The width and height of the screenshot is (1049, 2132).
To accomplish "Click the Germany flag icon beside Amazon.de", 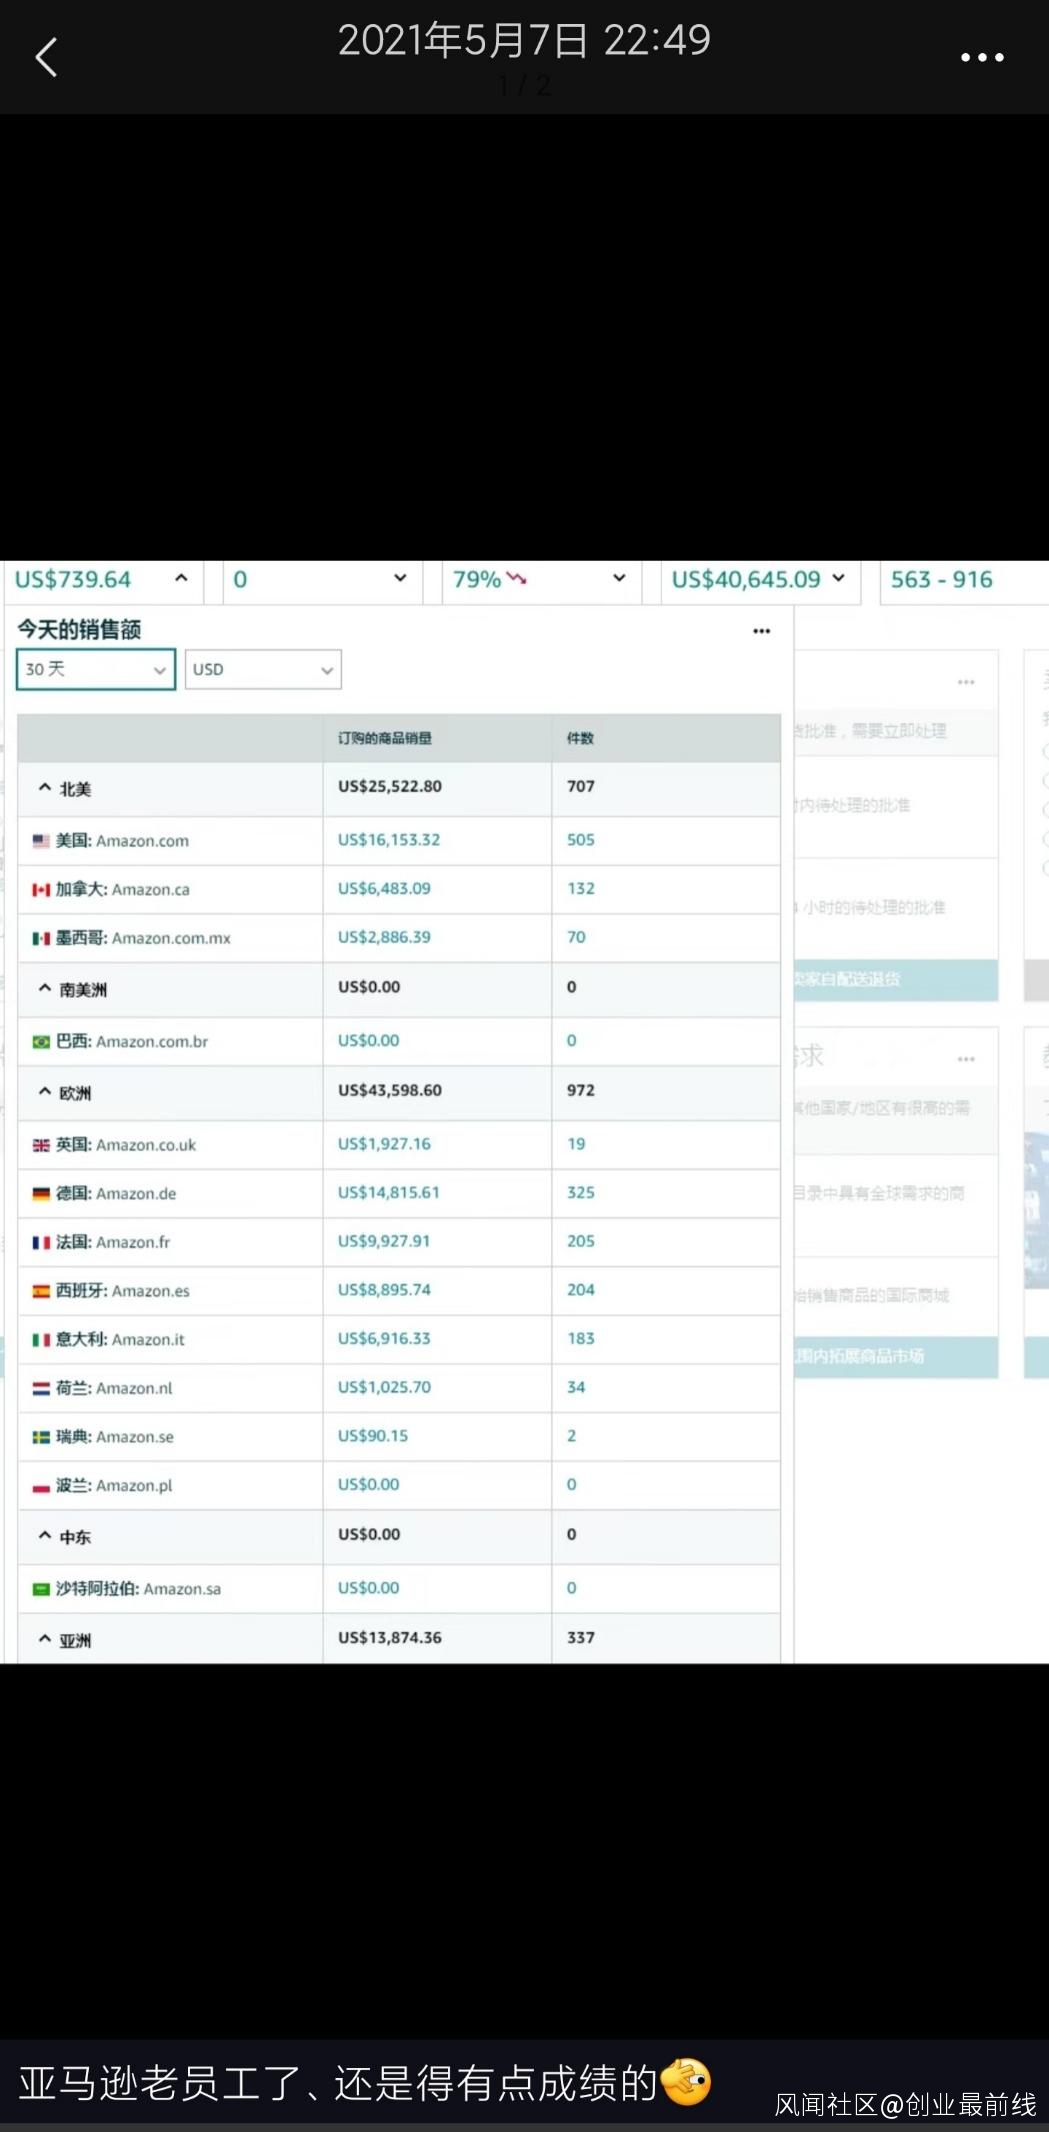I will point(41,1194).
